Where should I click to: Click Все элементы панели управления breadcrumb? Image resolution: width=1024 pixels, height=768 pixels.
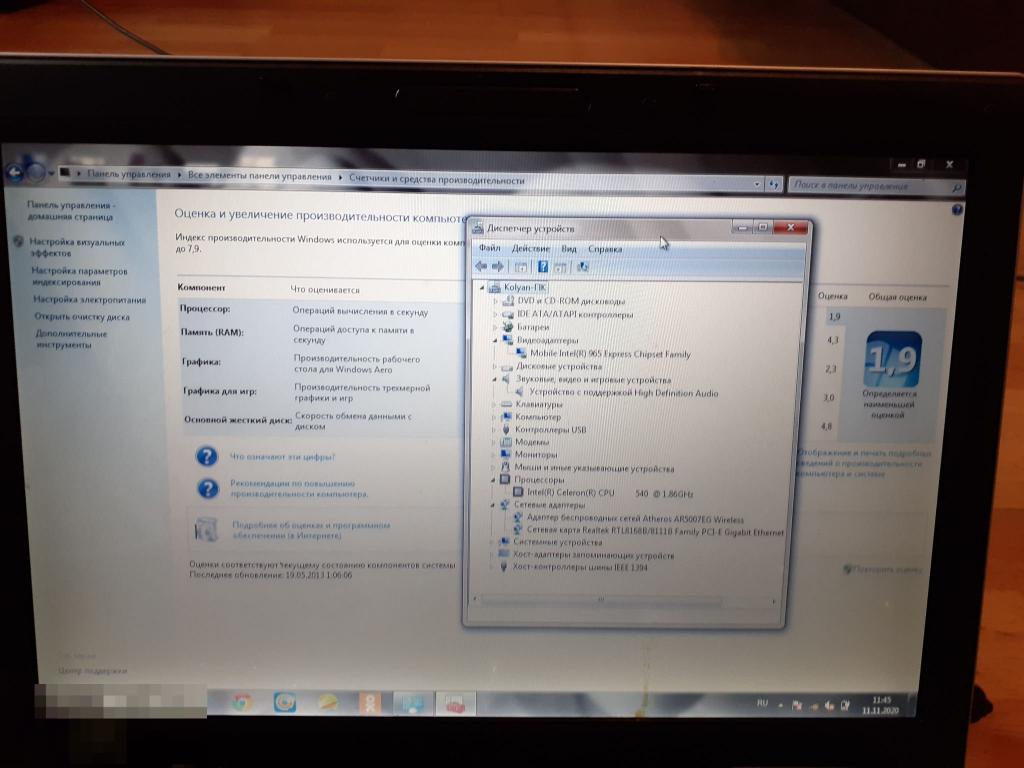click(x=259, y=176)
